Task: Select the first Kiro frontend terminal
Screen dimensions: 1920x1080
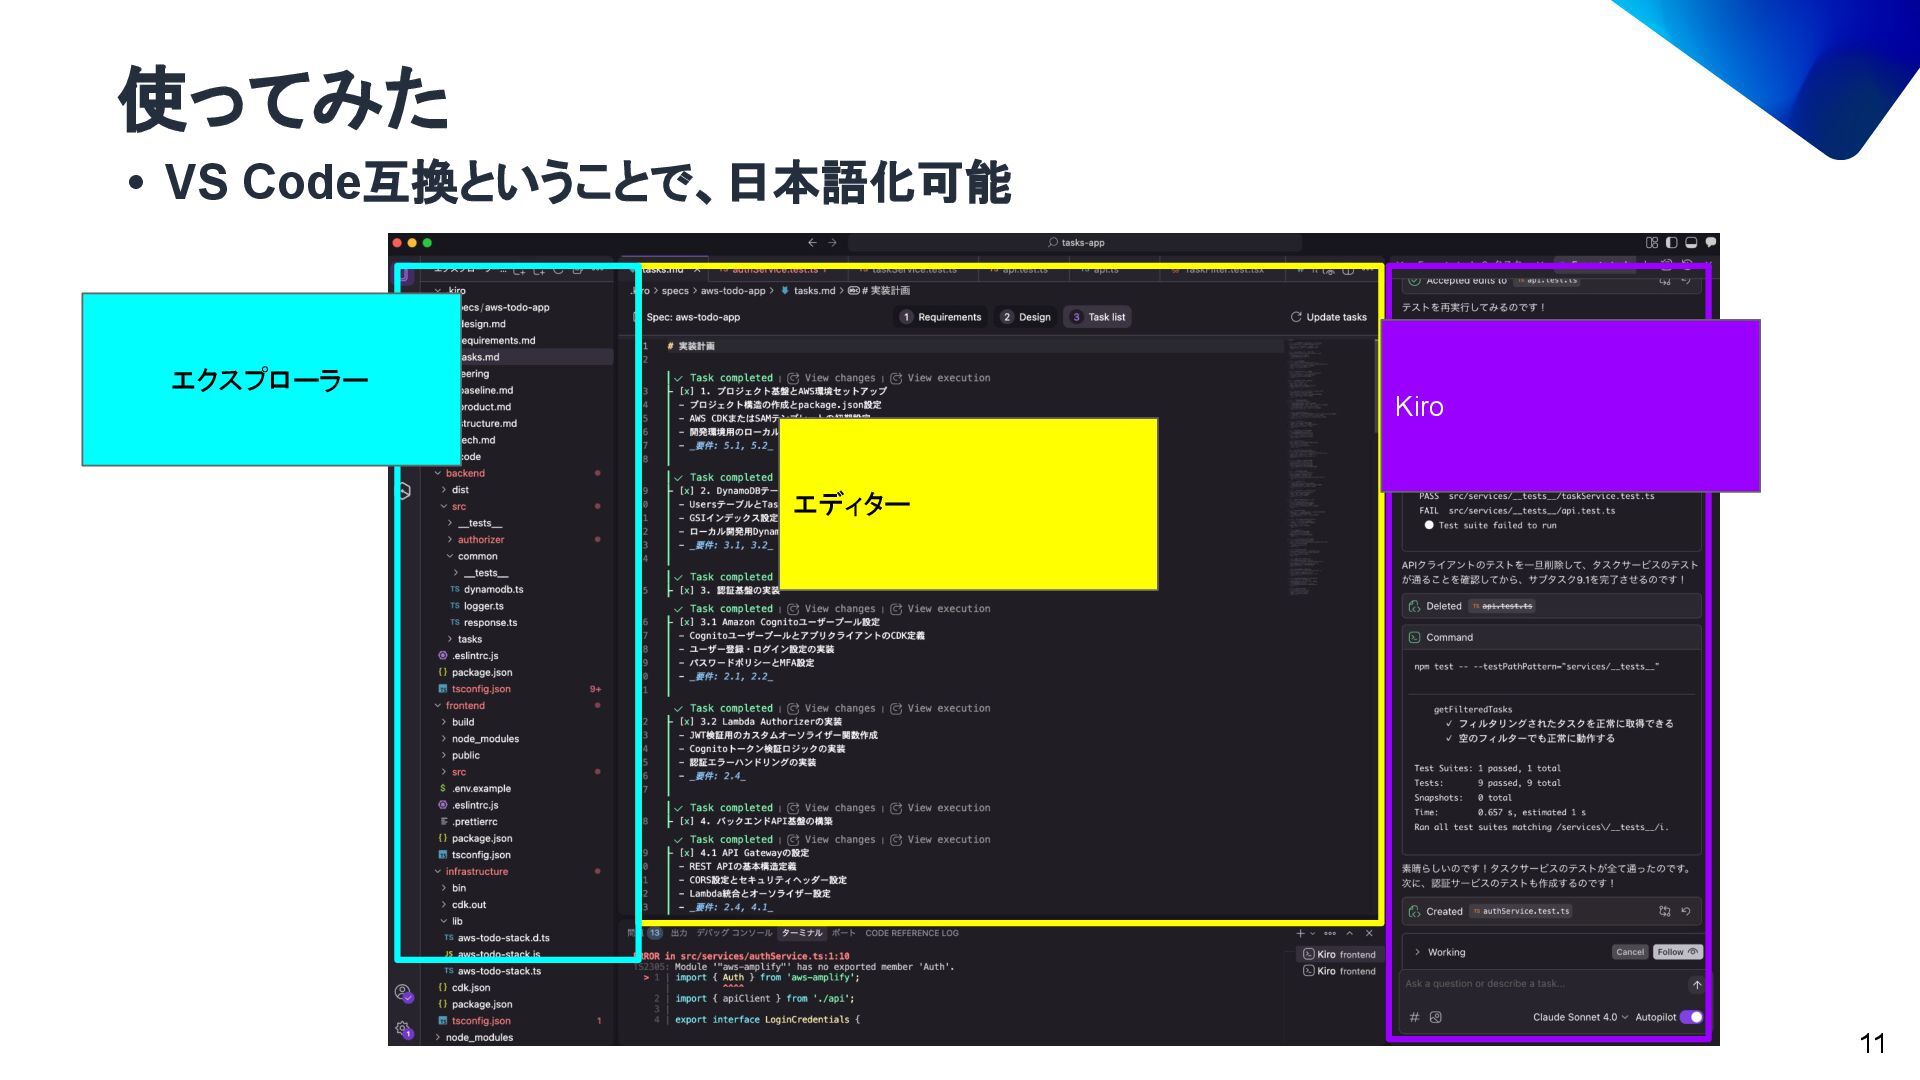Action: point(1339,954)
